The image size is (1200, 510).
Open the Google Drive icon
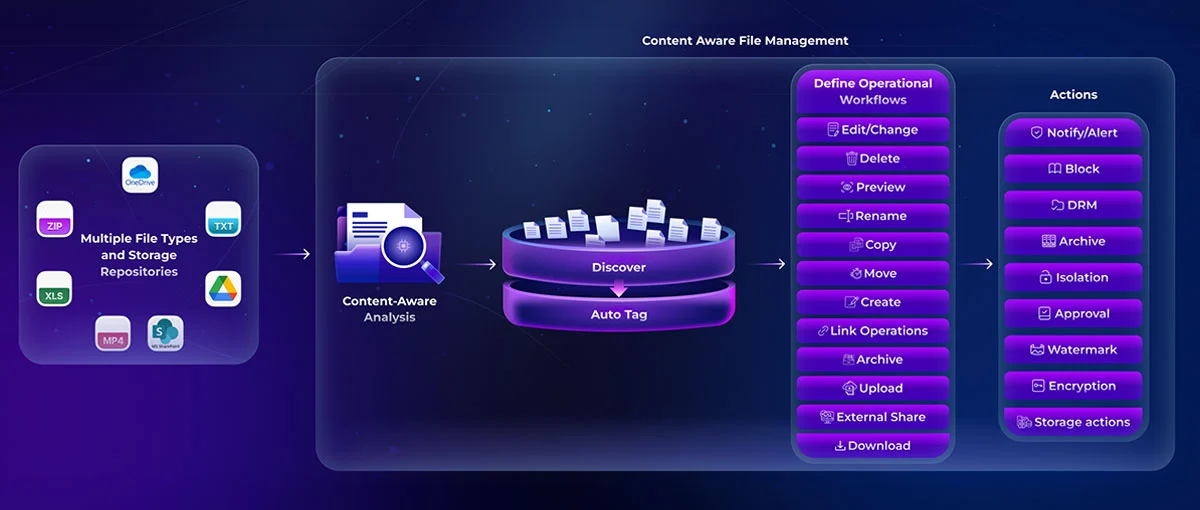[x=223, y=289]
